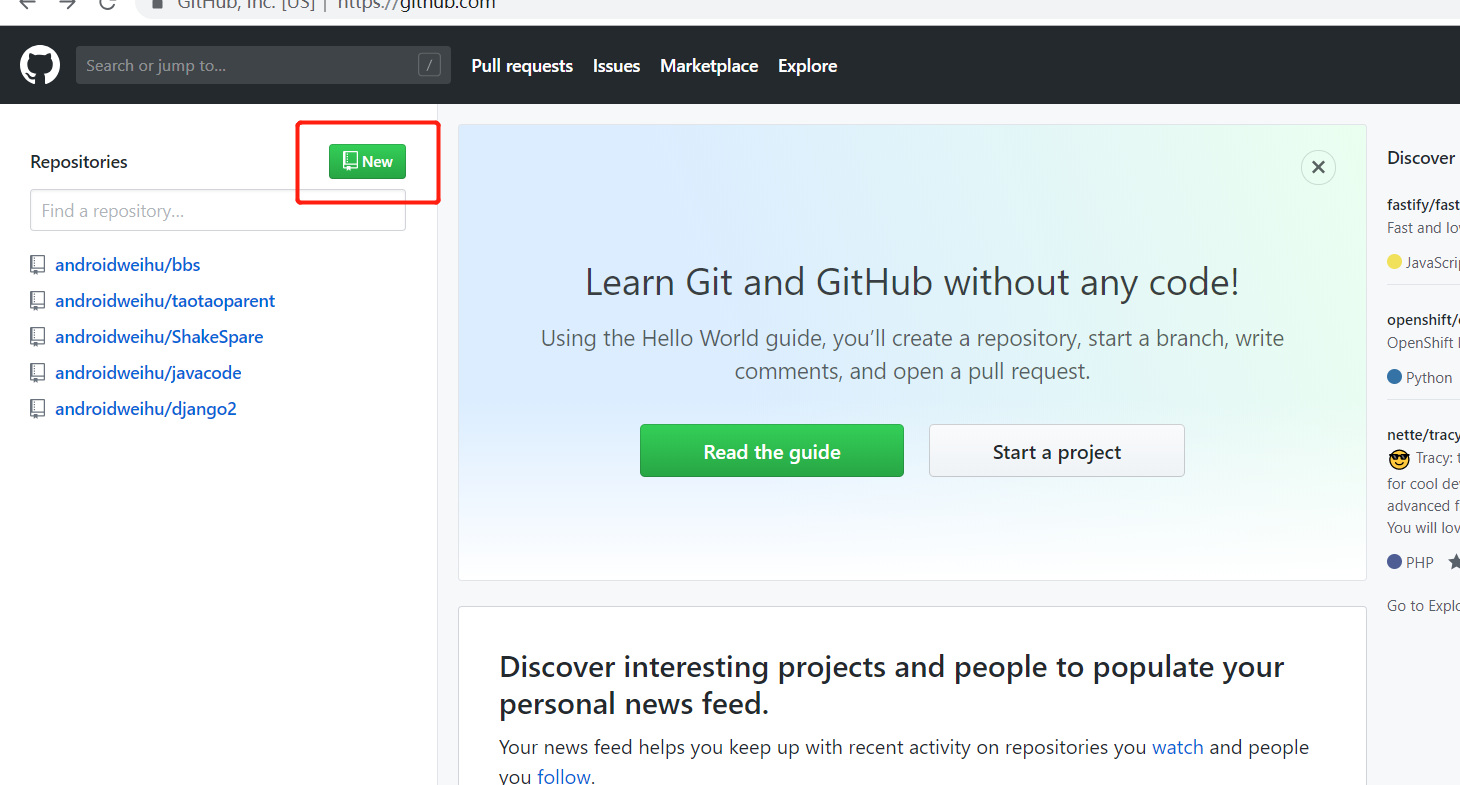The image size is (1460, 785).
Task: Click repo icon beside androidweihu/ShakeSpare
Action: (38, 337)
